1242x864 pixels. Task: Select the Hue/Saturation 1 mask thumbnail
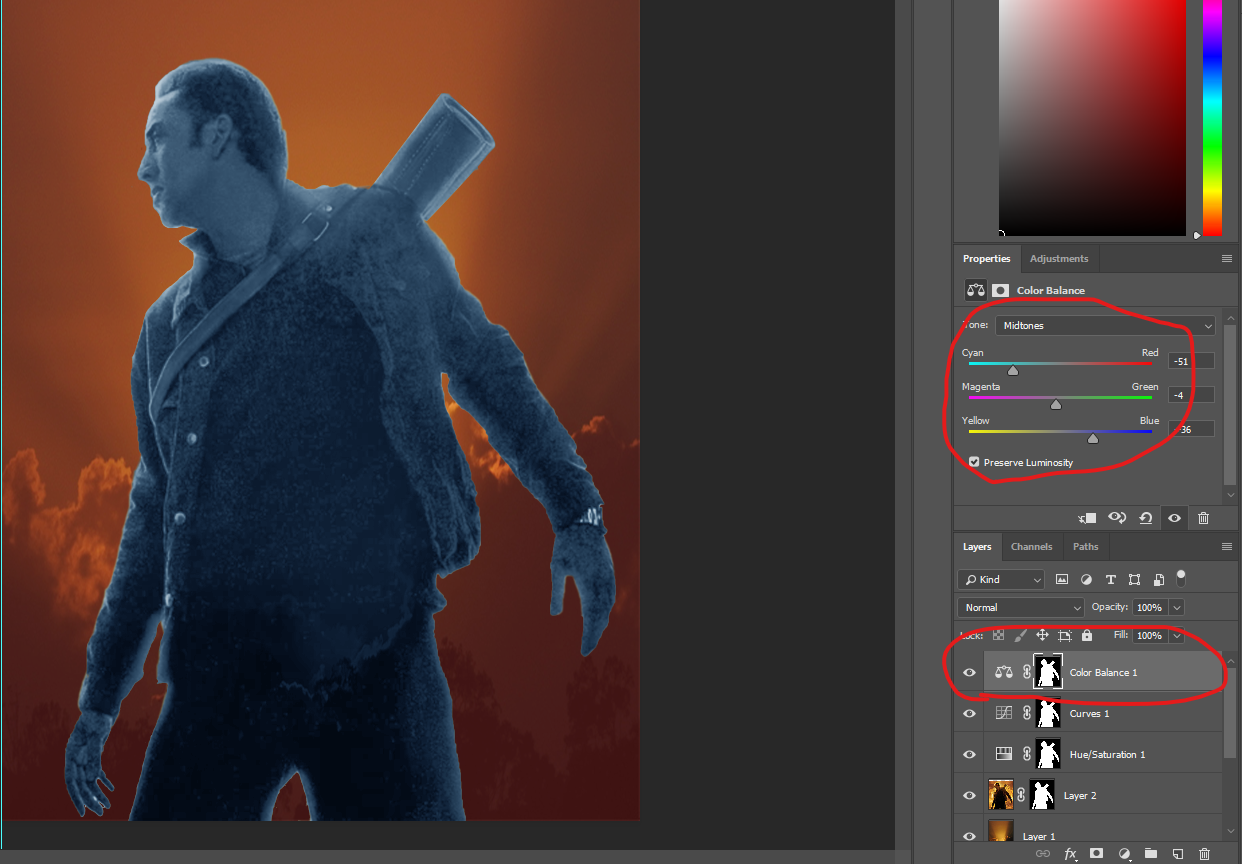pos(1047,754)
